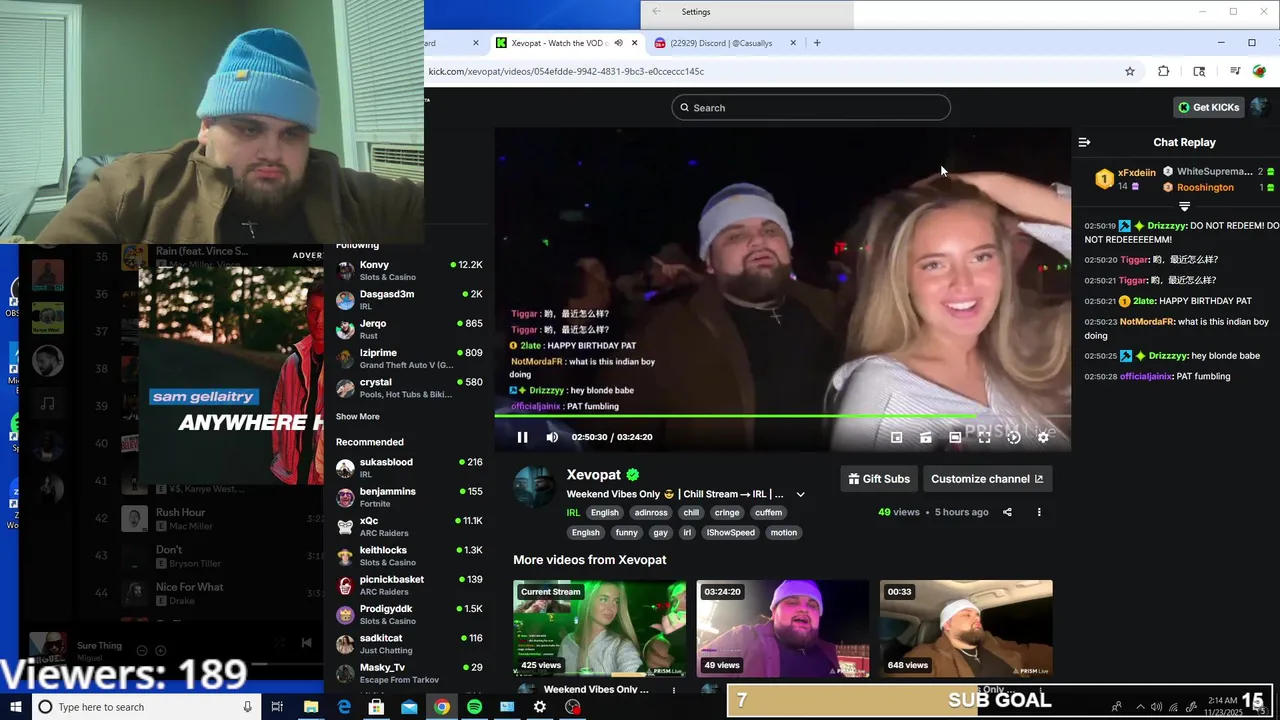The image size is (1280, 720).
Task: Open xQc in Recommended
Action: (409, 526)
